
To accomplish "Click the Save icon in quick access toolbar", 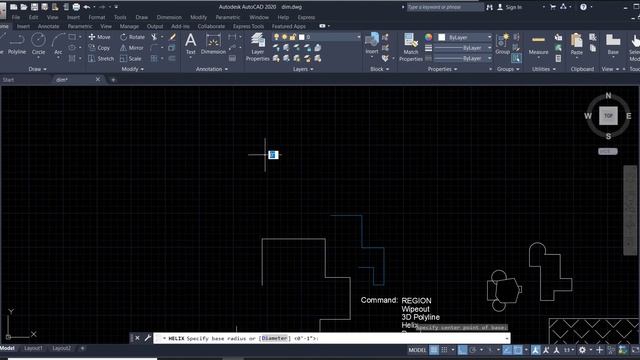I will [34, 7].
